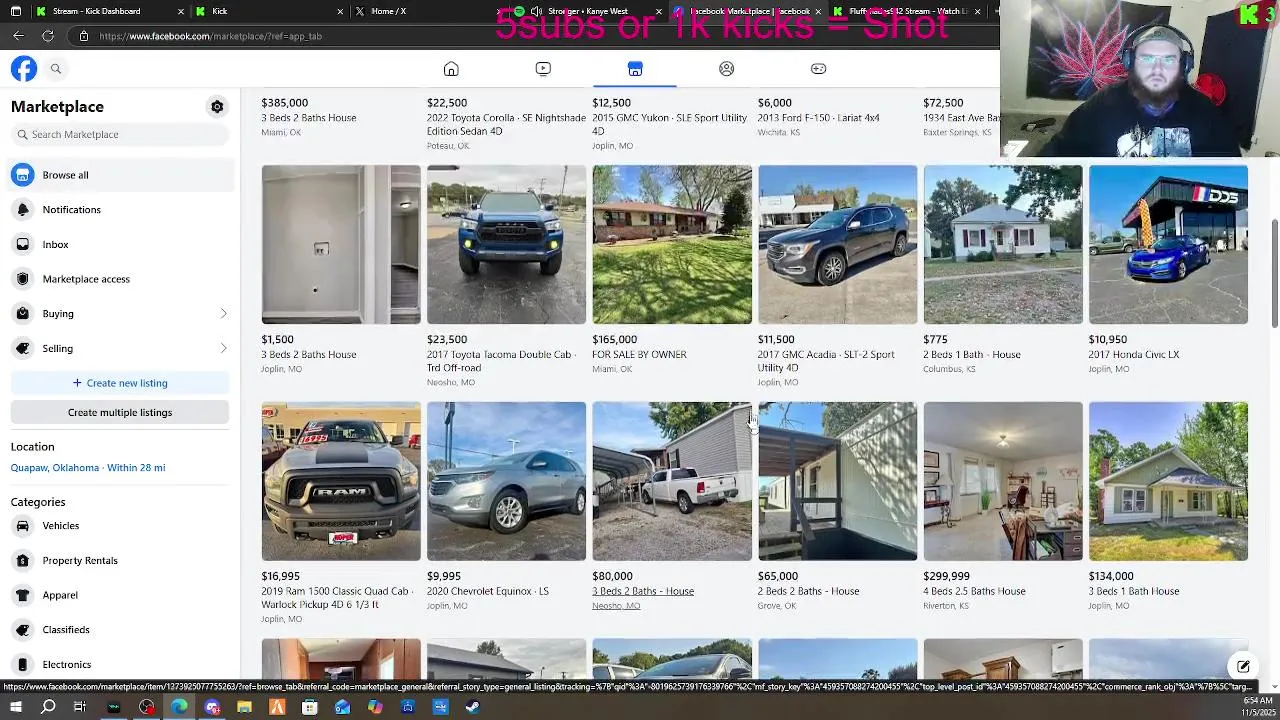Viewport: 1280px width, 720px height.
Task: Switch to Stream - Kick Dashboard tab
Action: [109, 11]
